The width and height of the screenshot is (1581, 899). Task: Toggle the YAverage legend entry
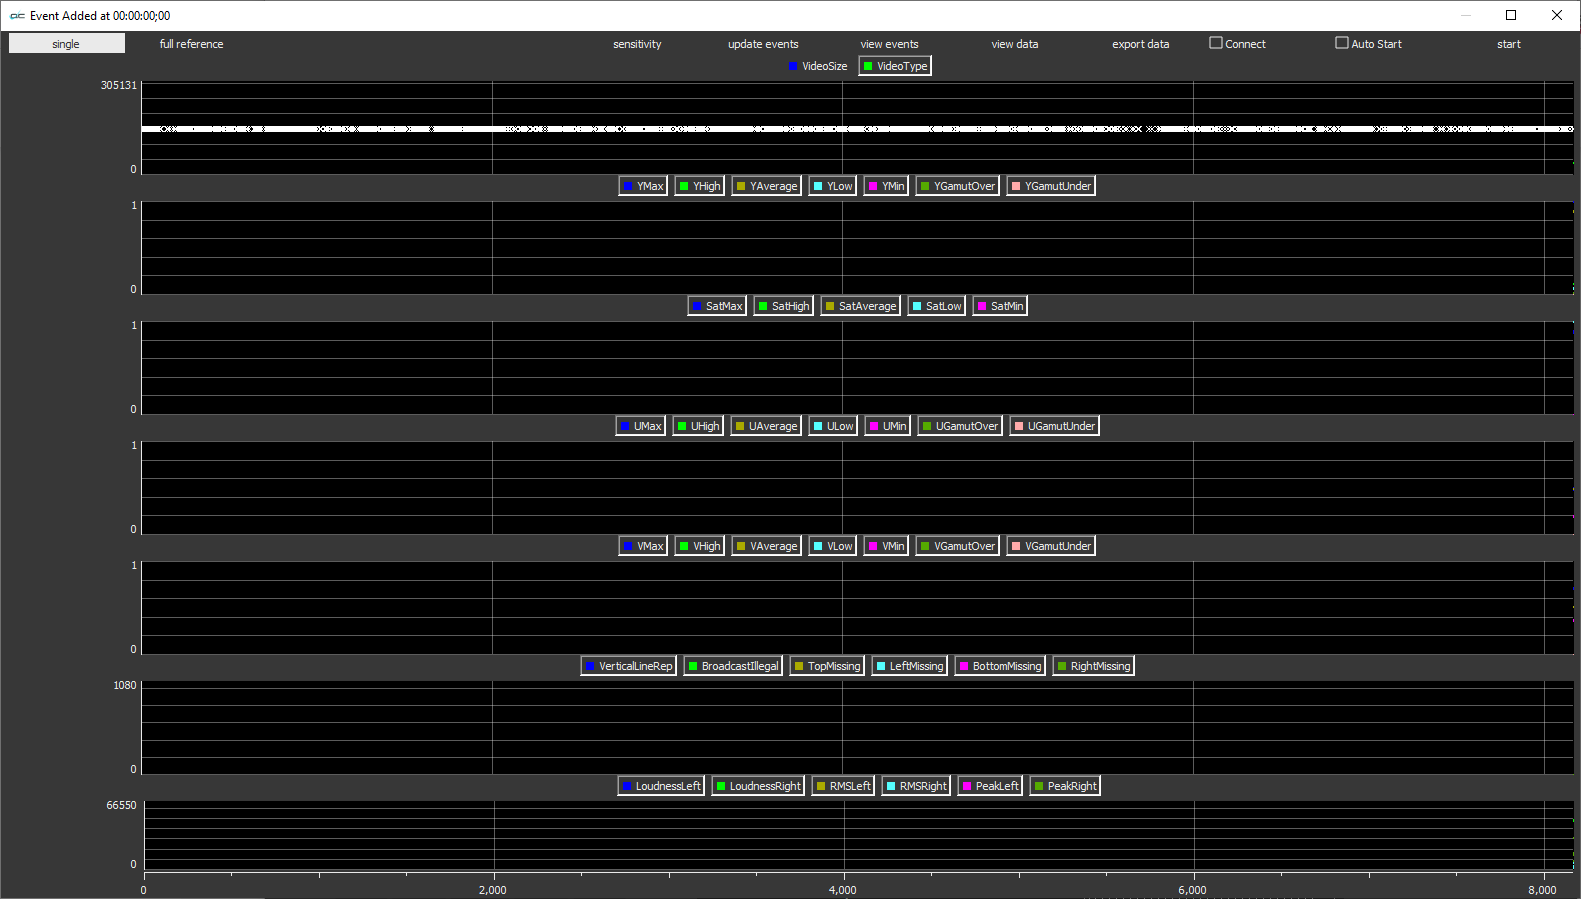click(767, 186)
